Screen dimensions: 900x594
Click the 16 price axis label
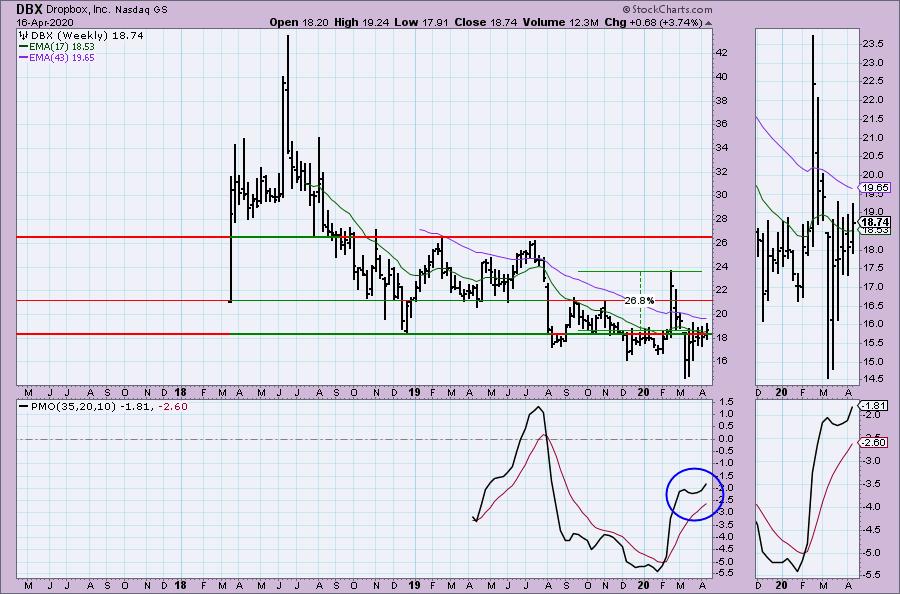[721, 361]
